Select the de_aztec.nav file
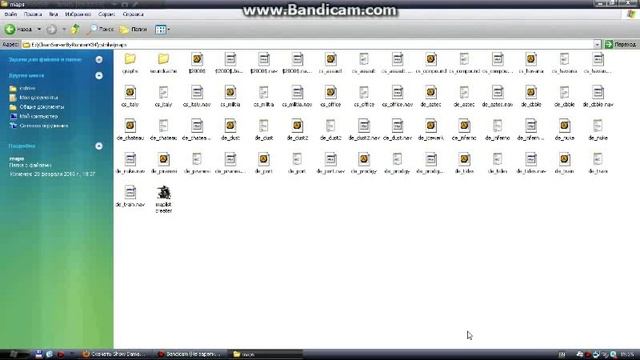640x360 pixels. coord(498,96)
